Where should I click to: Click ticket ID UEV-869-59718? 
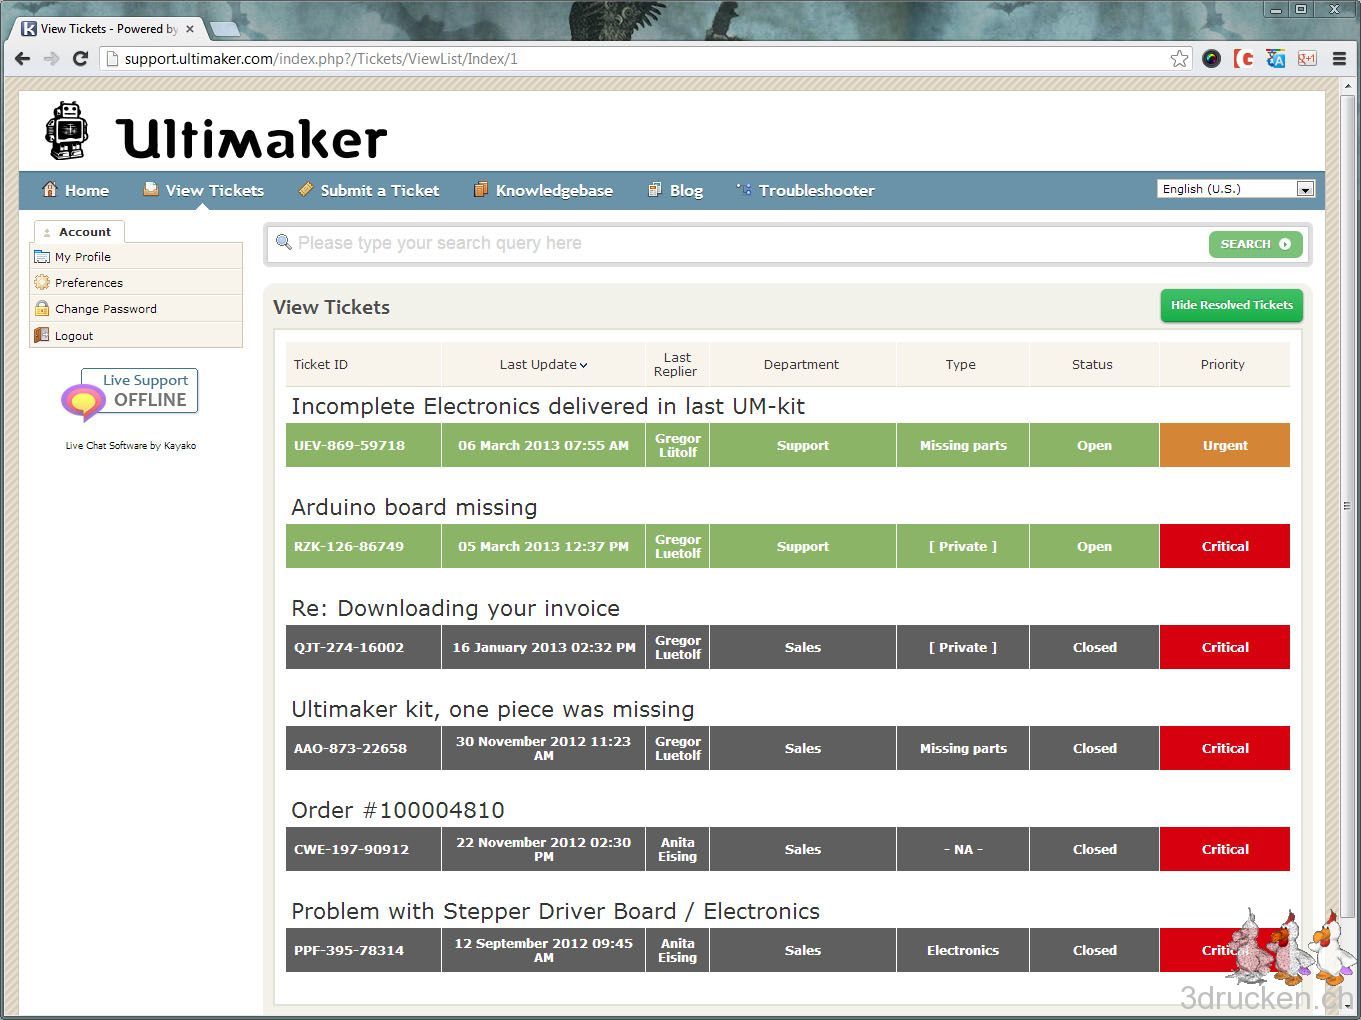pos(349,445)
